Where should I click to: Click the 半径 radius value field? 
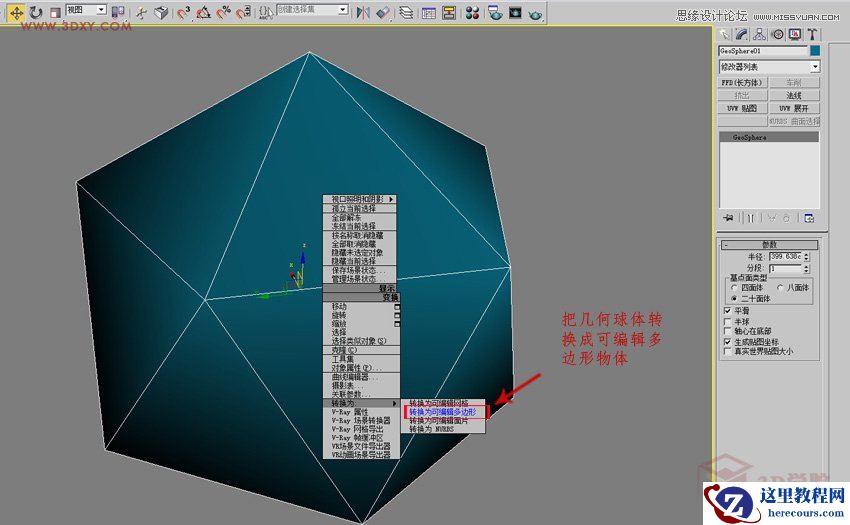[785, 257]
